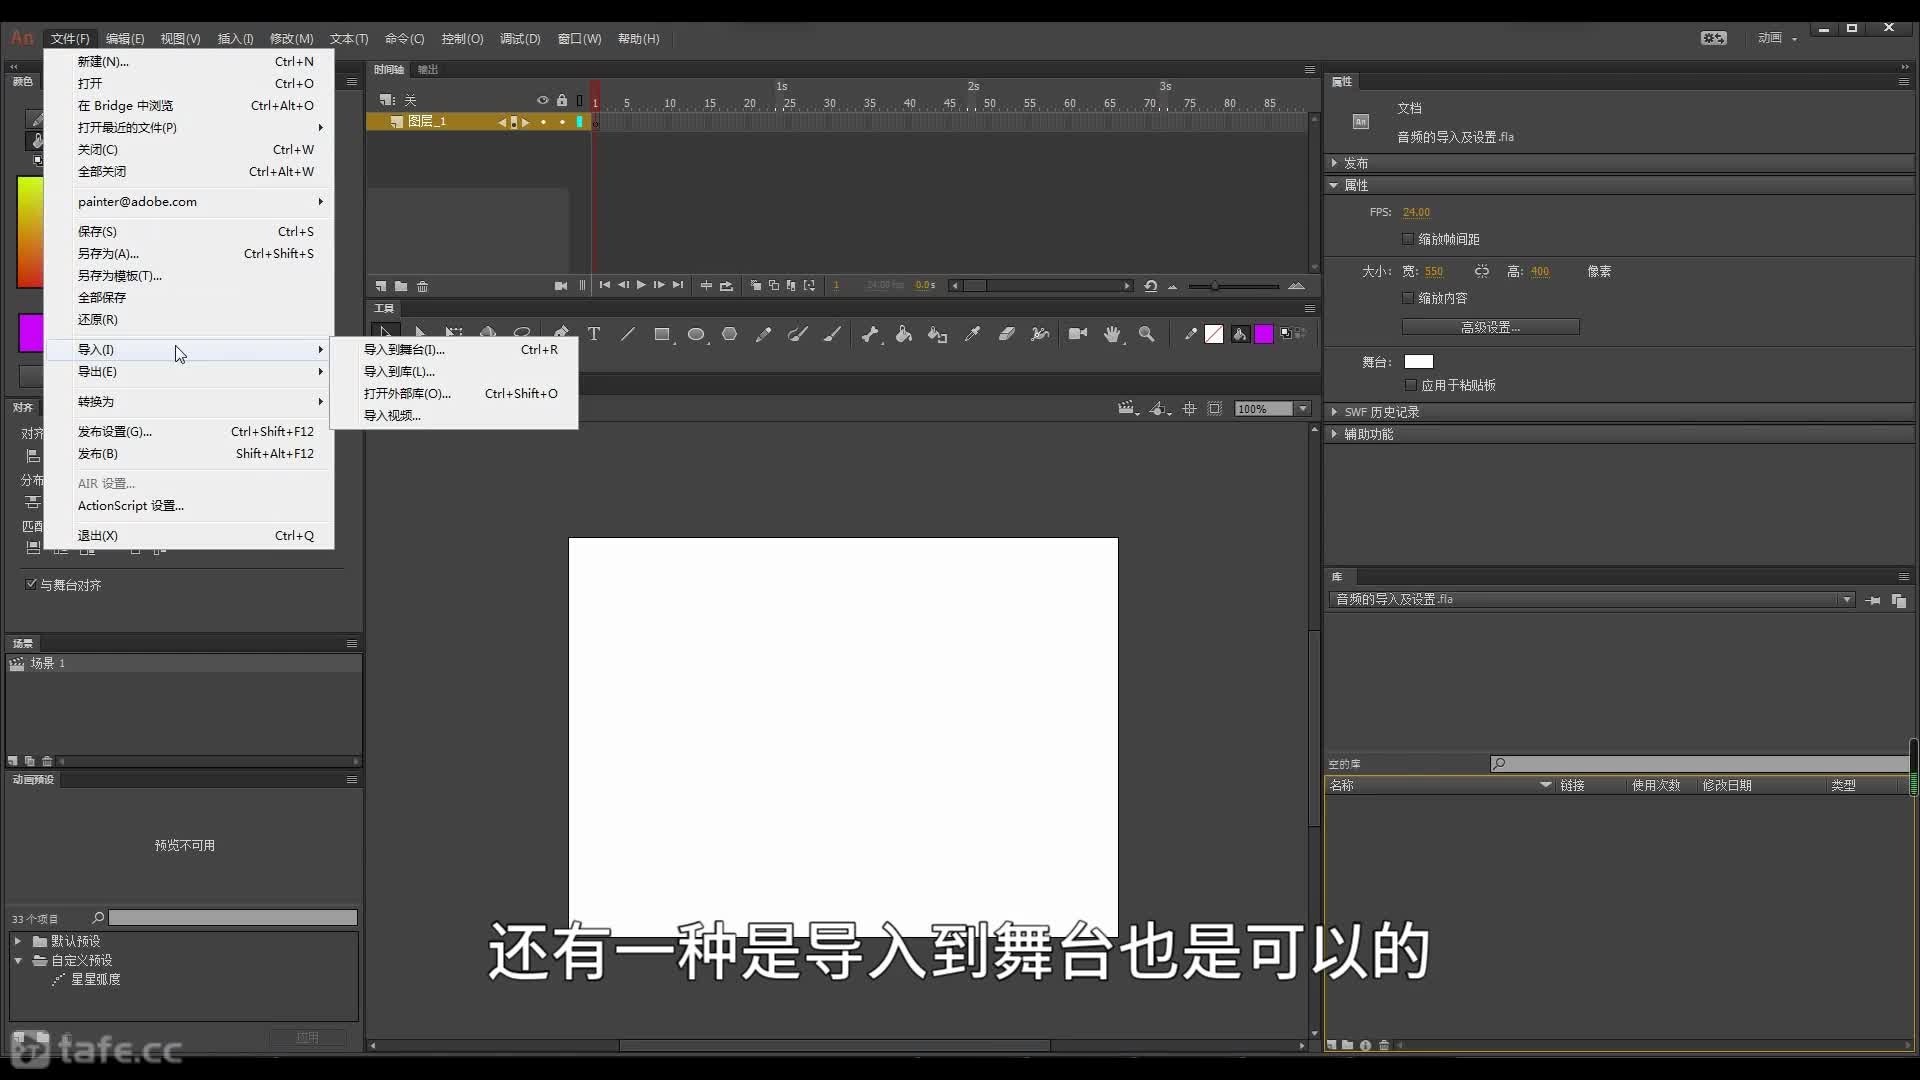Pin the current library icon

[x=1873, y=600]
